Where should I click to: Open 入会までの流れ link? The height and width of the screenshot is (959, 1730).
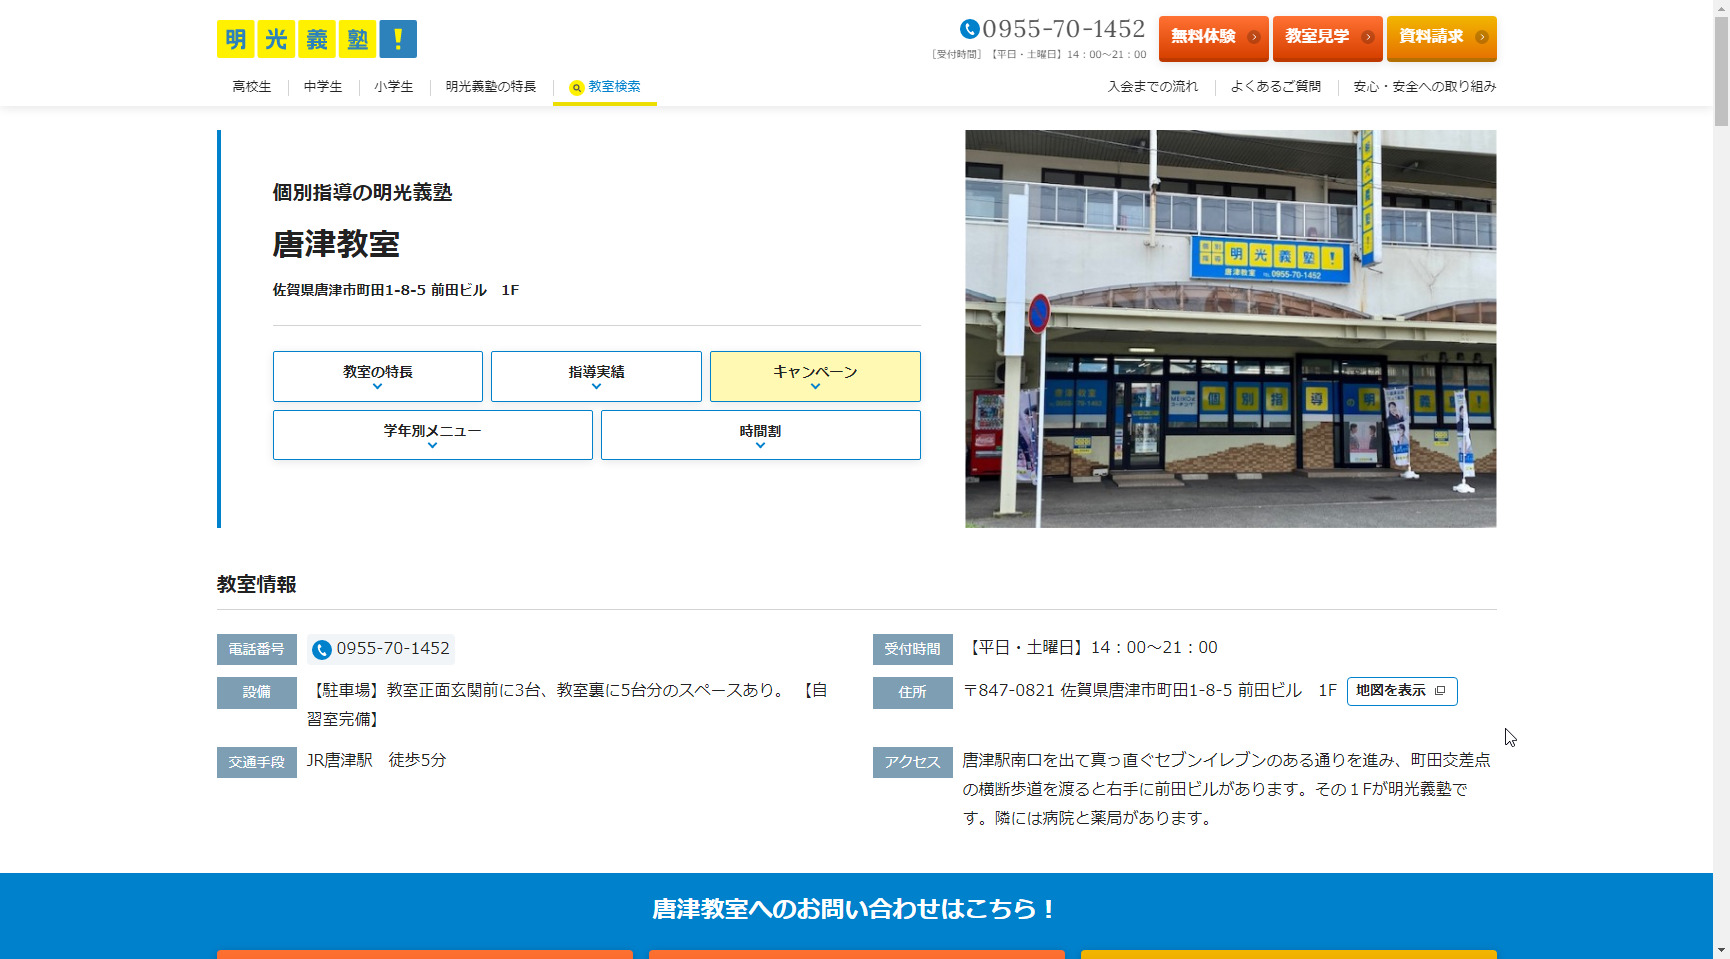tap(1153, 87)
